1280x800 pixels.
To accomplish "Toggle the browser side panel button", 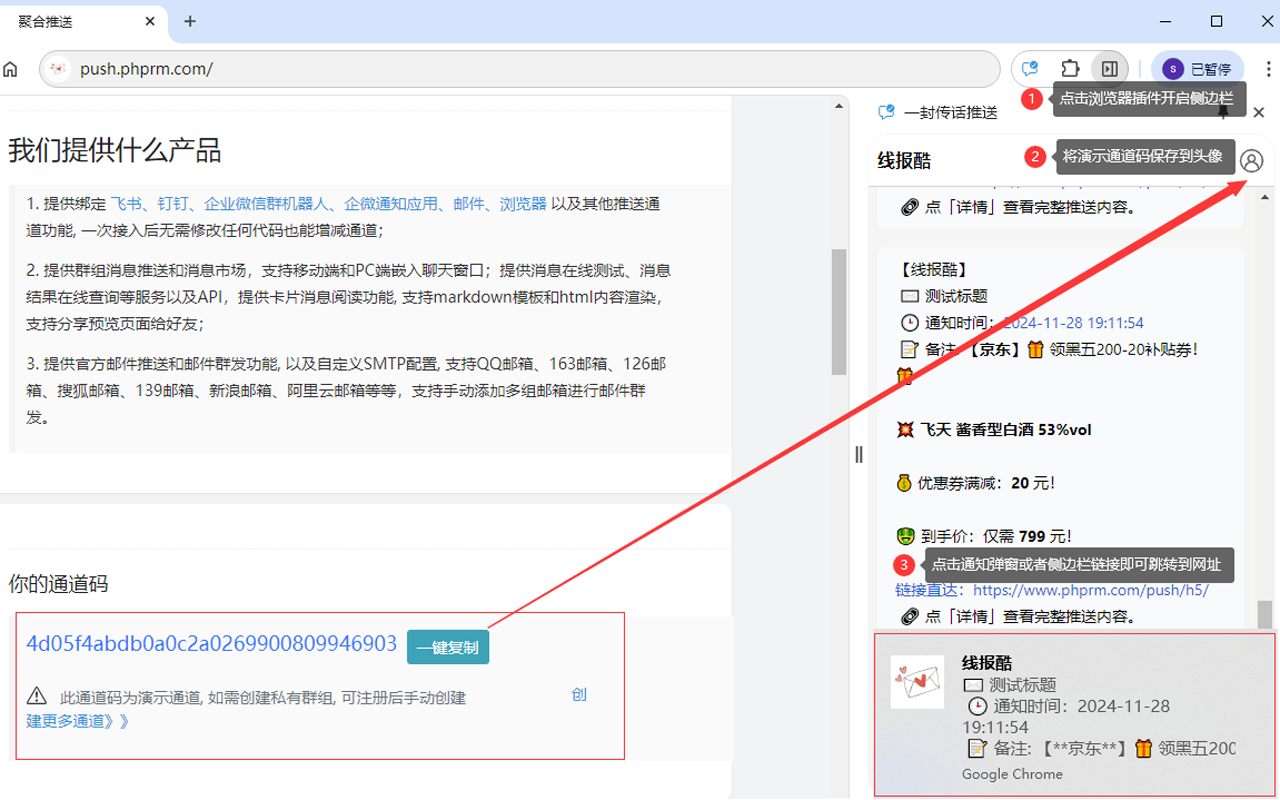I will pos(1109,69).
